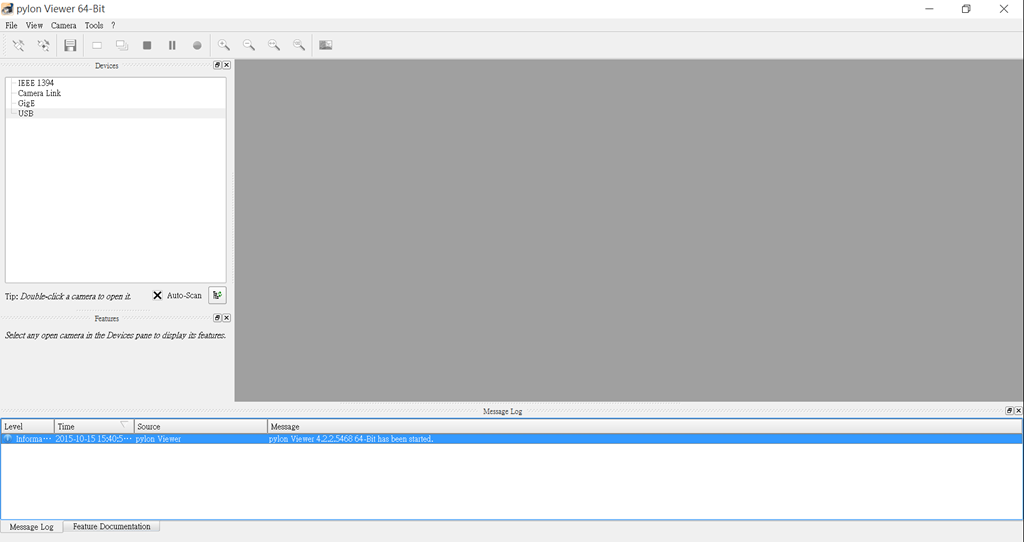Sort log by Source column header
Image resolution: width=1024 pixels, height=542 pixels.
(200, 426)
